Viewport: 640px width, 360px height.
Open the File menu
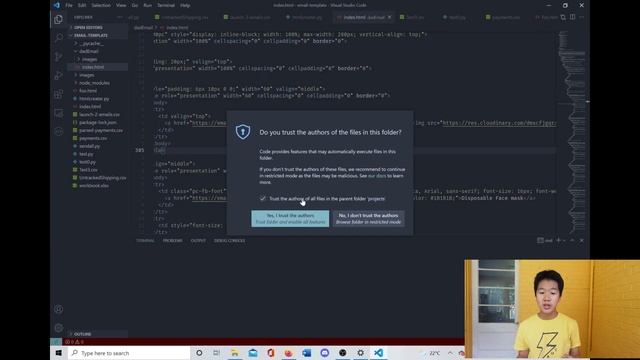pyautogui.click(x=69, y=5)
